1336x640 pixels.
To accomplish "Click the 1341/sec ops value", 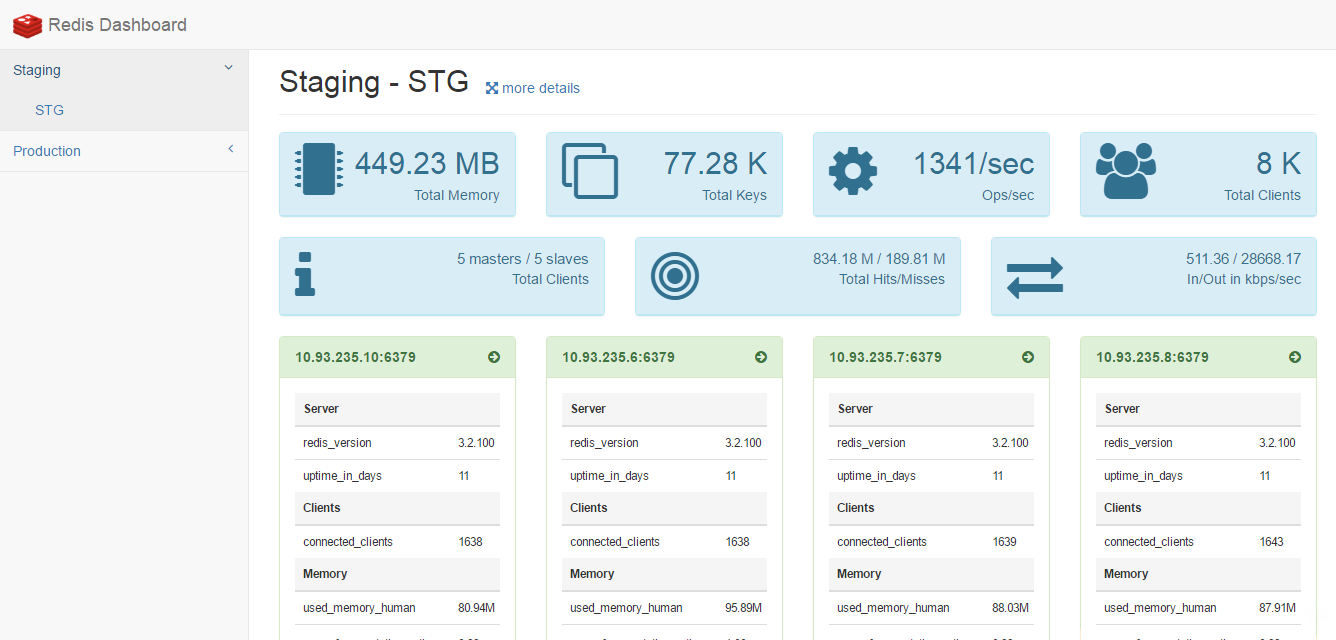I will tap(974, 163).
